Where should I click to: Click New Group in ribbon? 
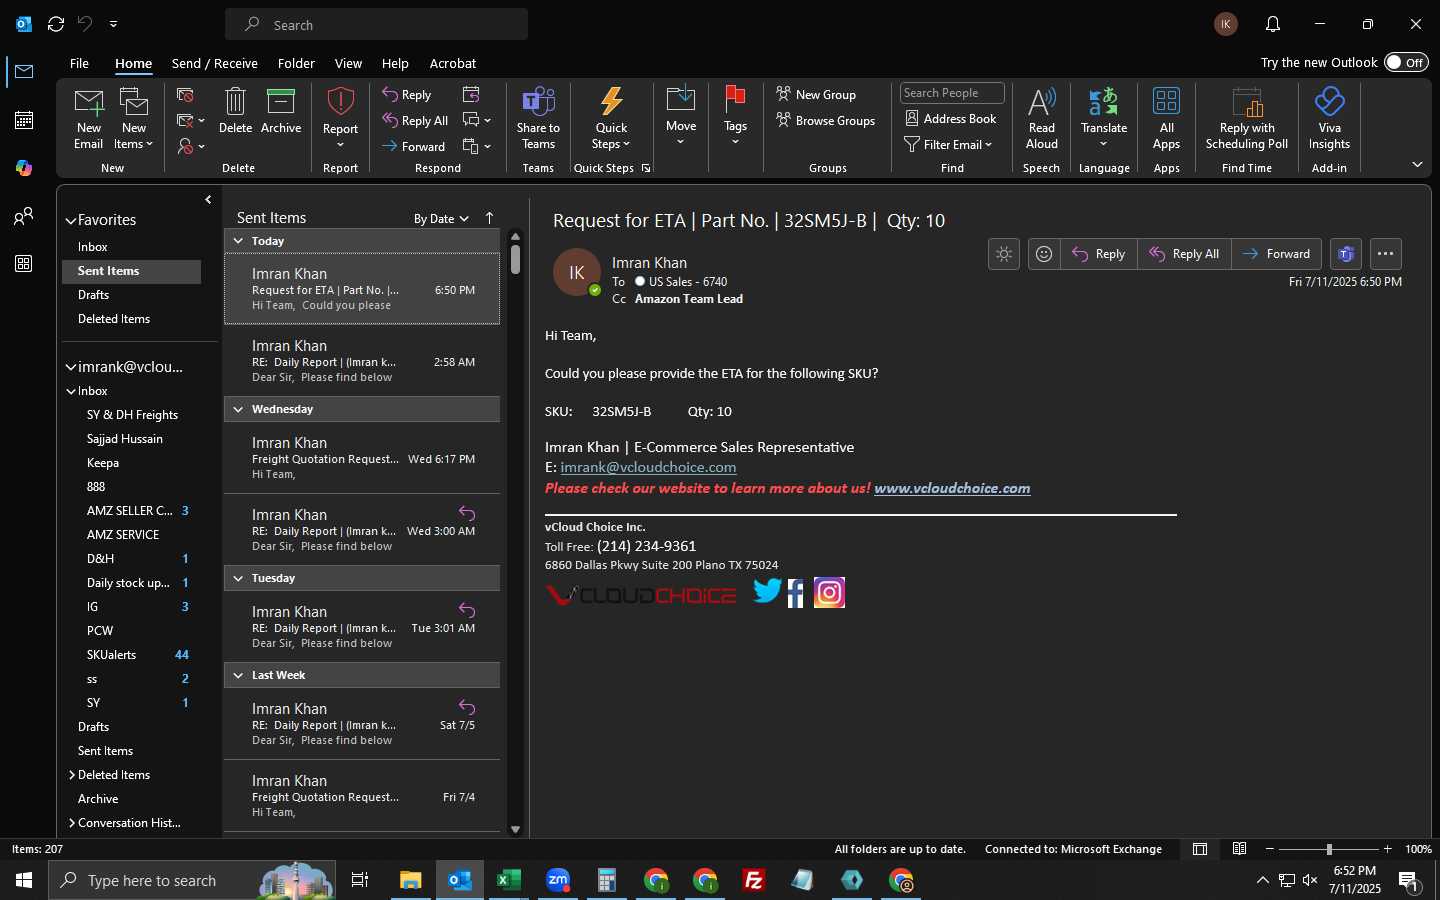816,95
